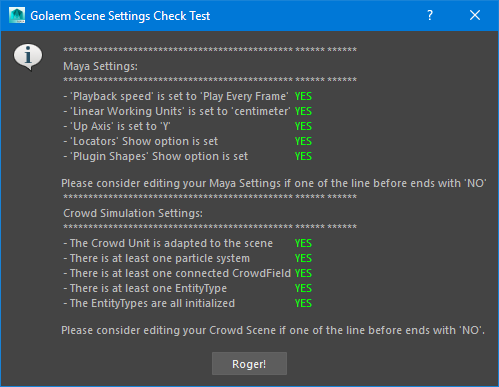Select YES beside connected CrowdField line
Image resolution: width=499 pixels, height=387 pixels.
point(303,273)
